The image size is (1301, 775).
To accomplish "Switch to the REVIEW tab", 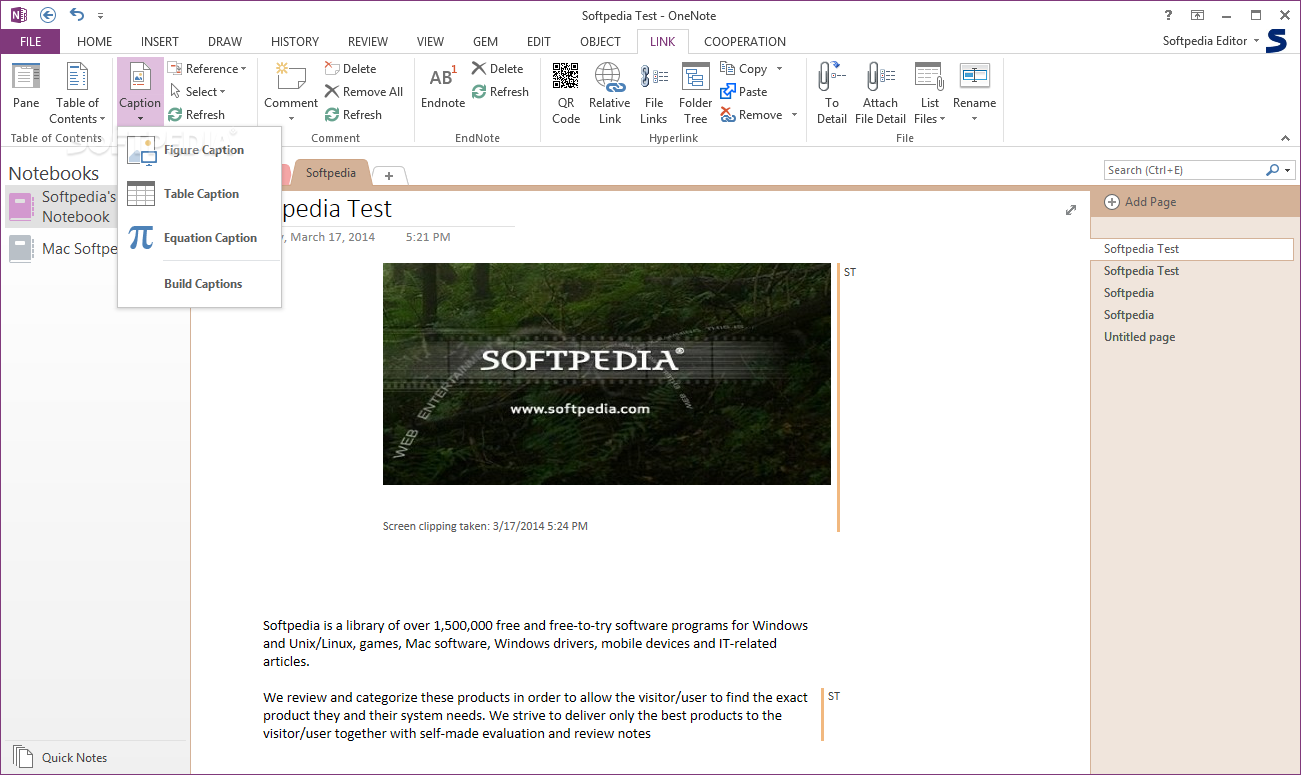I will pos(368,42).
